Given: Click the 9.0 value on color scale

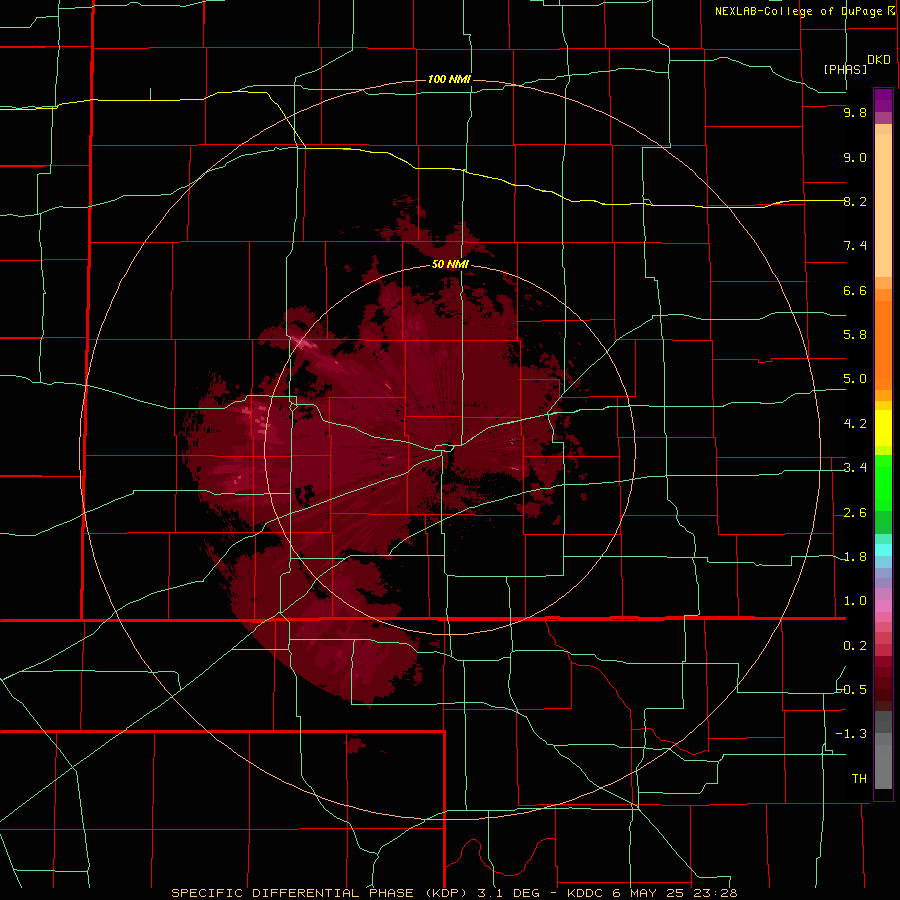Looking at the screenshot, I should (855, 157).
